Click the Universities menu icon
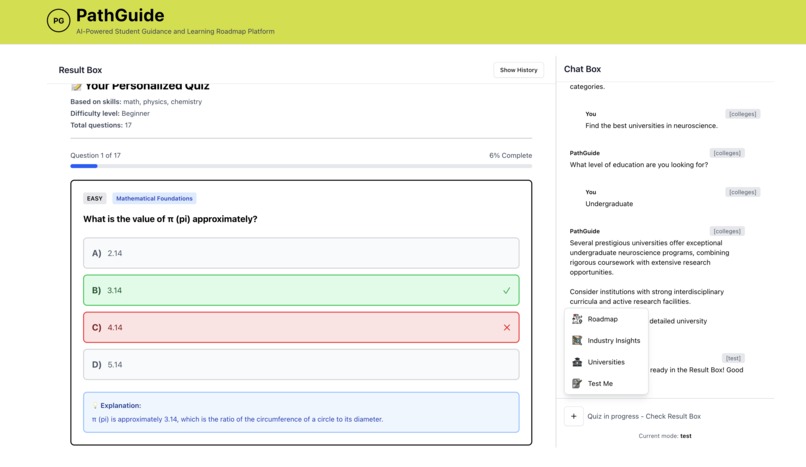Viewport: 806px width, 467px height. (577, 362)
